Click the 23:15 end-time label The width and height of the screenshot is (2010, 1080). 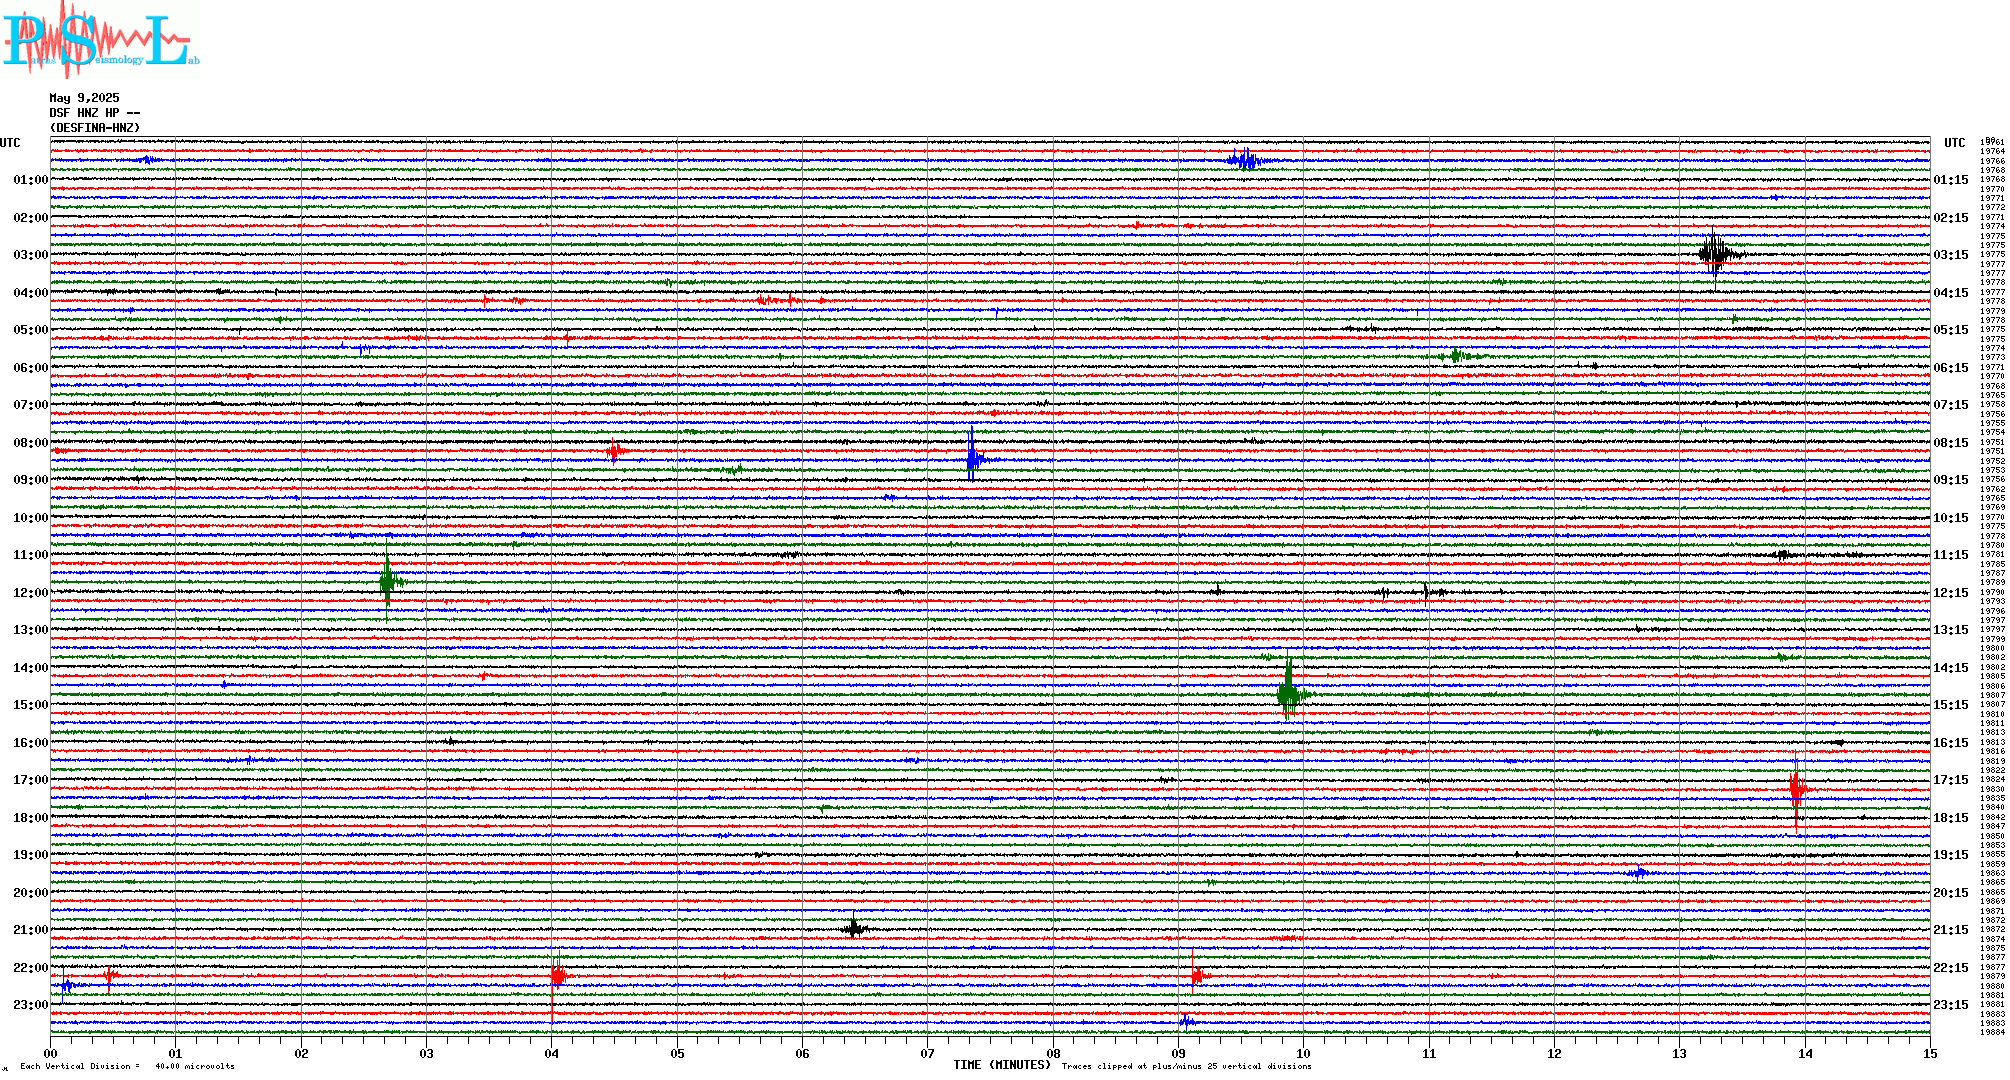click(1950, 1005)
